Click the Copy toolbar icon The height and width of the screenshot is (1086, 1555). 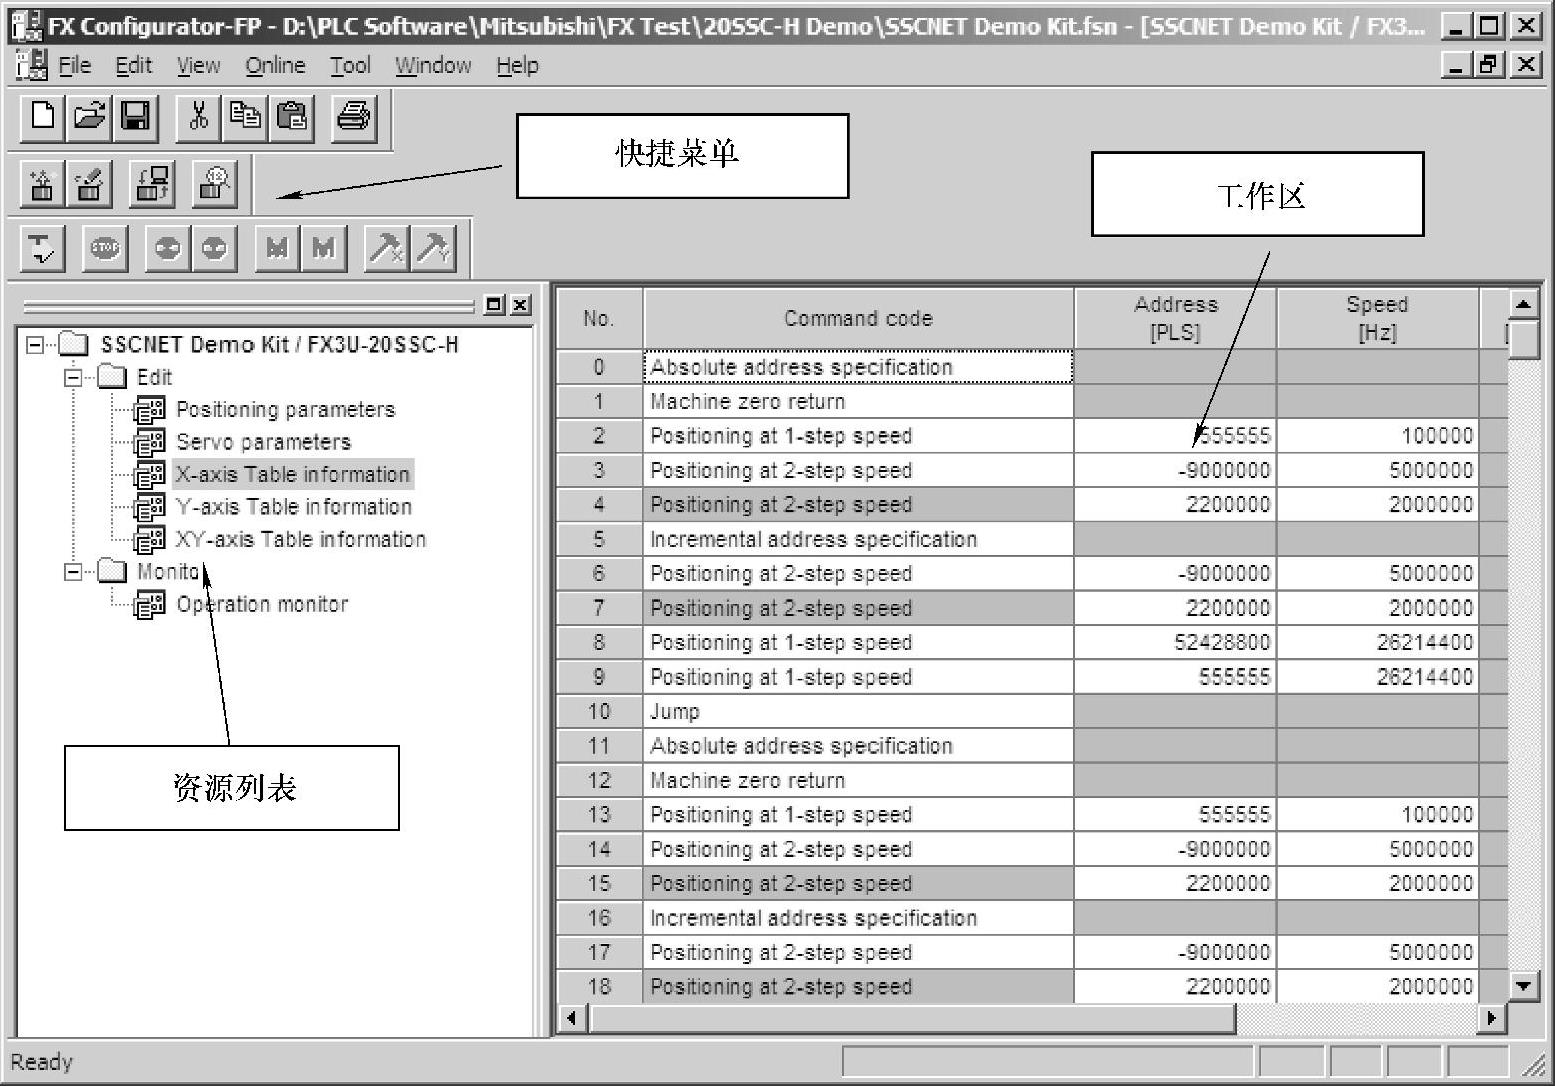click(245, 117)
